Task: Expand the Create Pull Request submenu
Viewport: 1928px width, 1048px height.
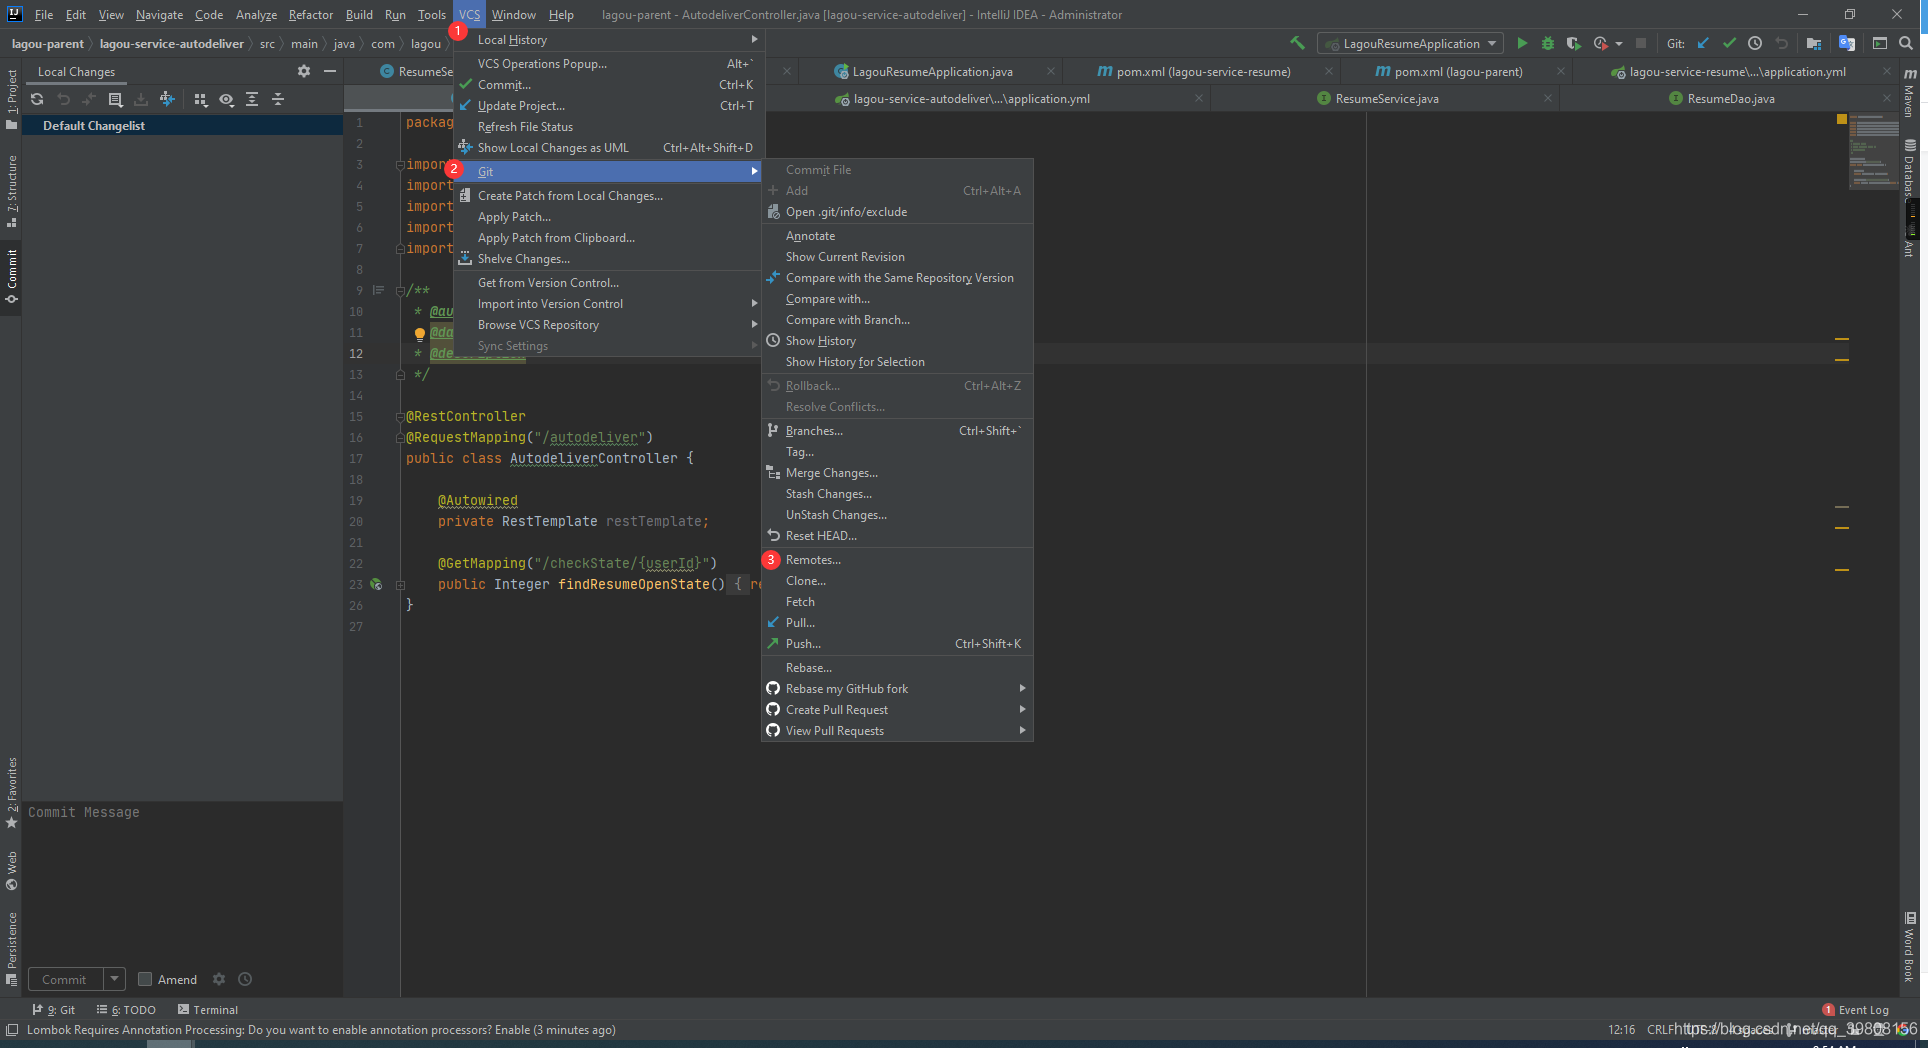Action: 897,710
